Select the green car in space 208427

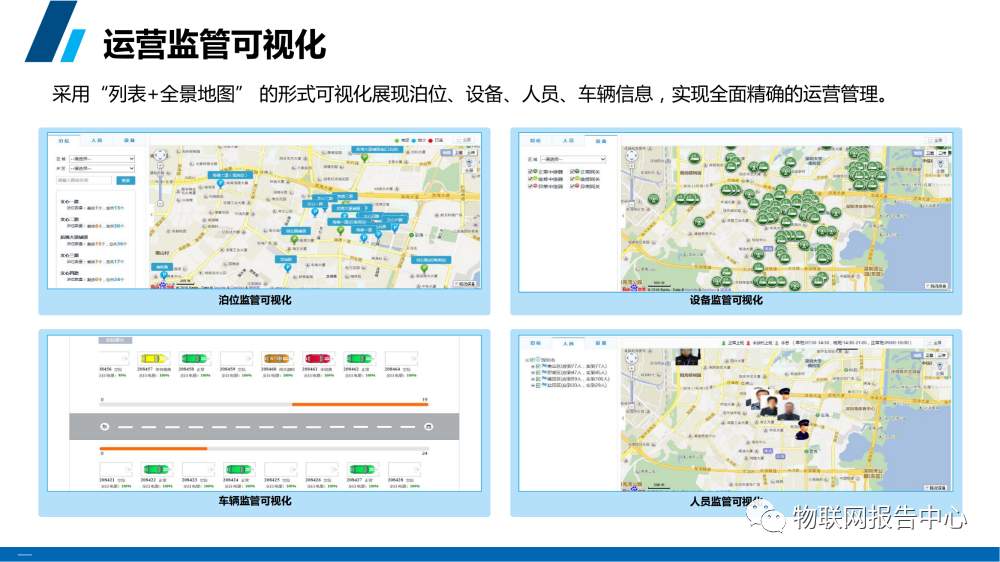click(x=361, y=470)
